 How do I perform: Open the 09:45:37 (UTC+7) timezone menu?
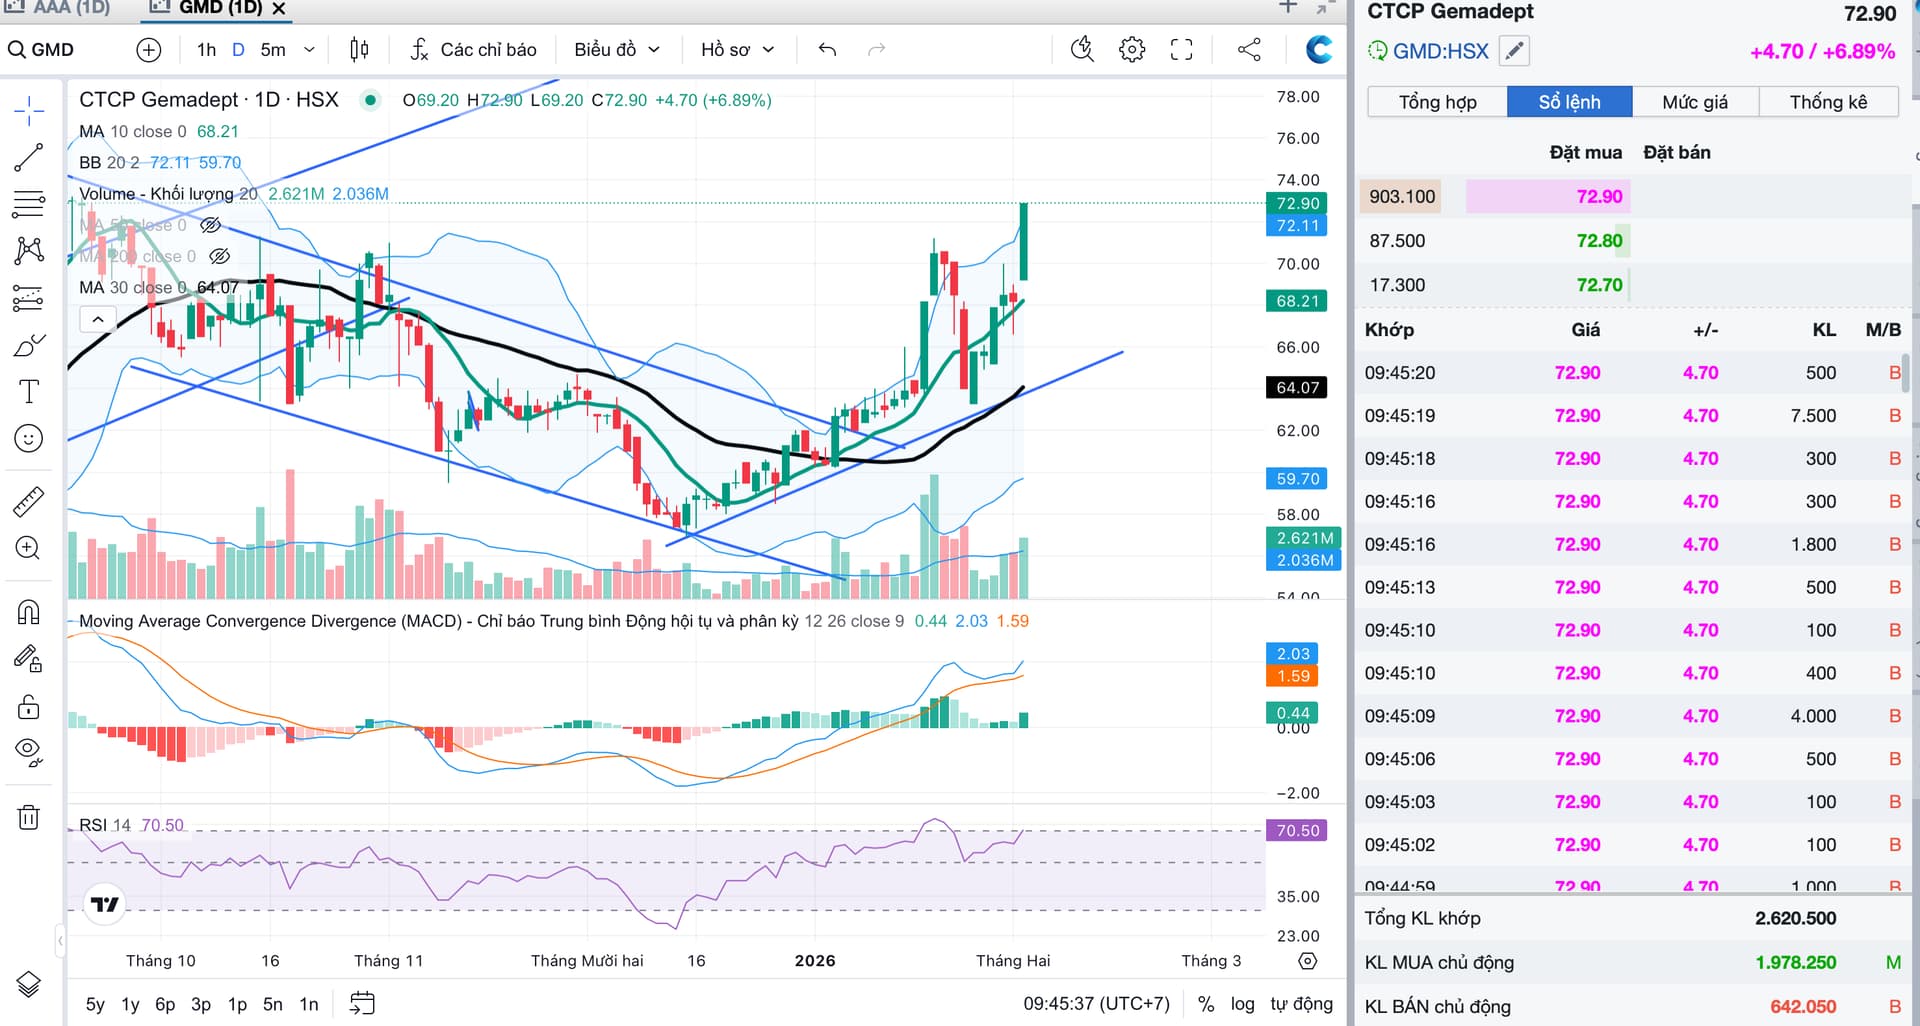coord(1096,1004)
